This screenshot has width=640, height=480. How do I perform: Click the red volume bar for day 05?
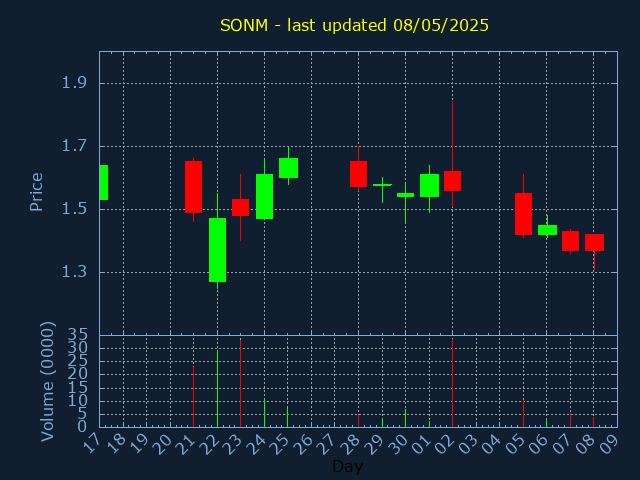coord(523,413)
